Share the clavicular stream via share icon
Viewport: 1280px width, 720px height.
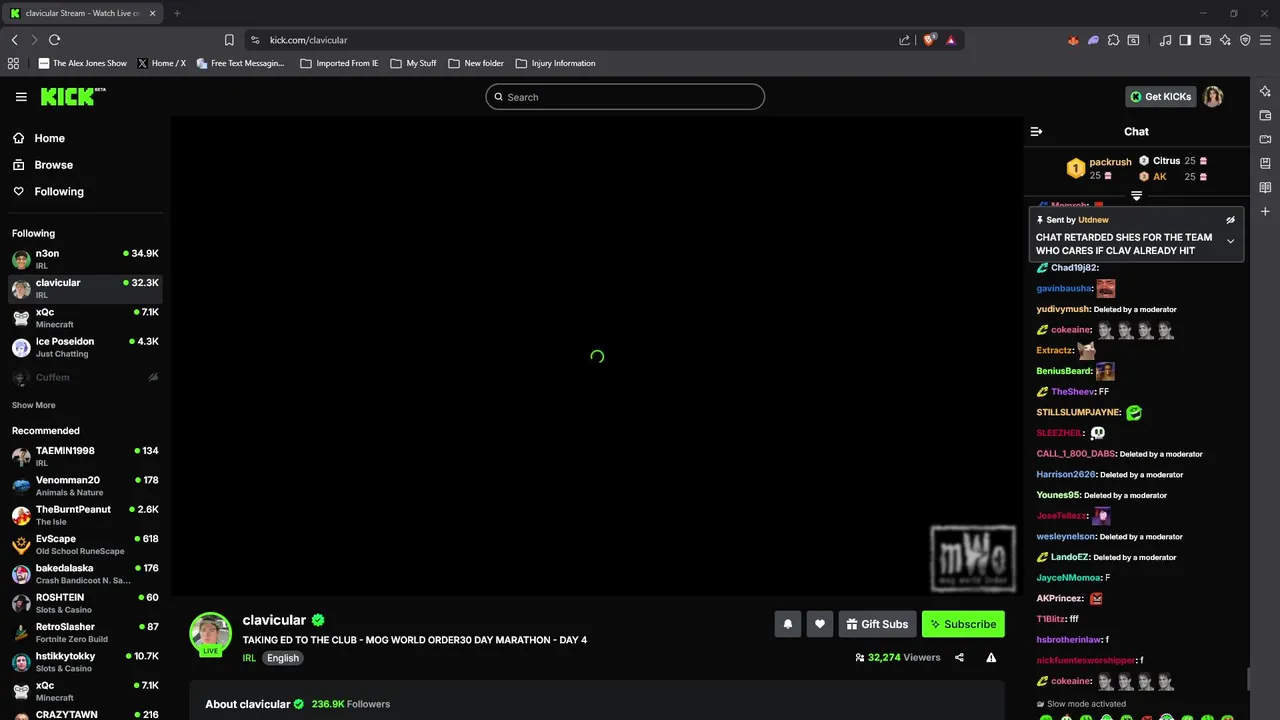(959, 657)
